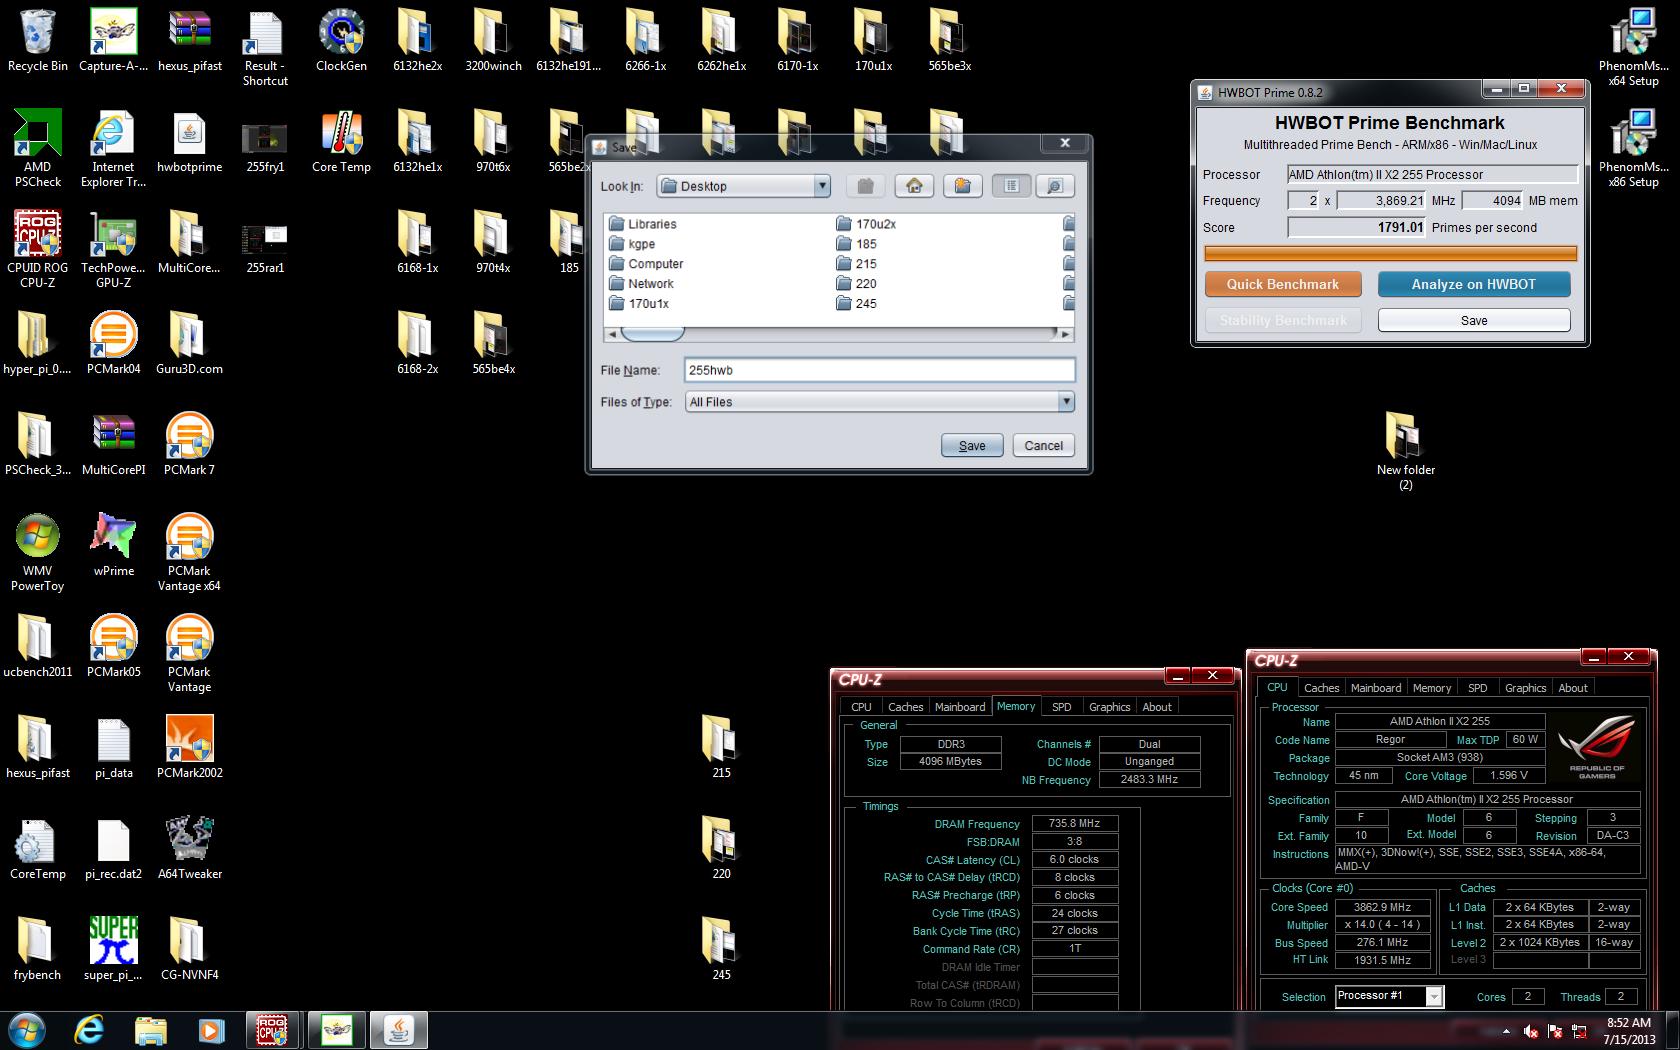This screenshot has height=1050, width=1680.
Task: Select the WMV PowerToy desktop icon
Action: pyautogui.click(x=38, y=553)
